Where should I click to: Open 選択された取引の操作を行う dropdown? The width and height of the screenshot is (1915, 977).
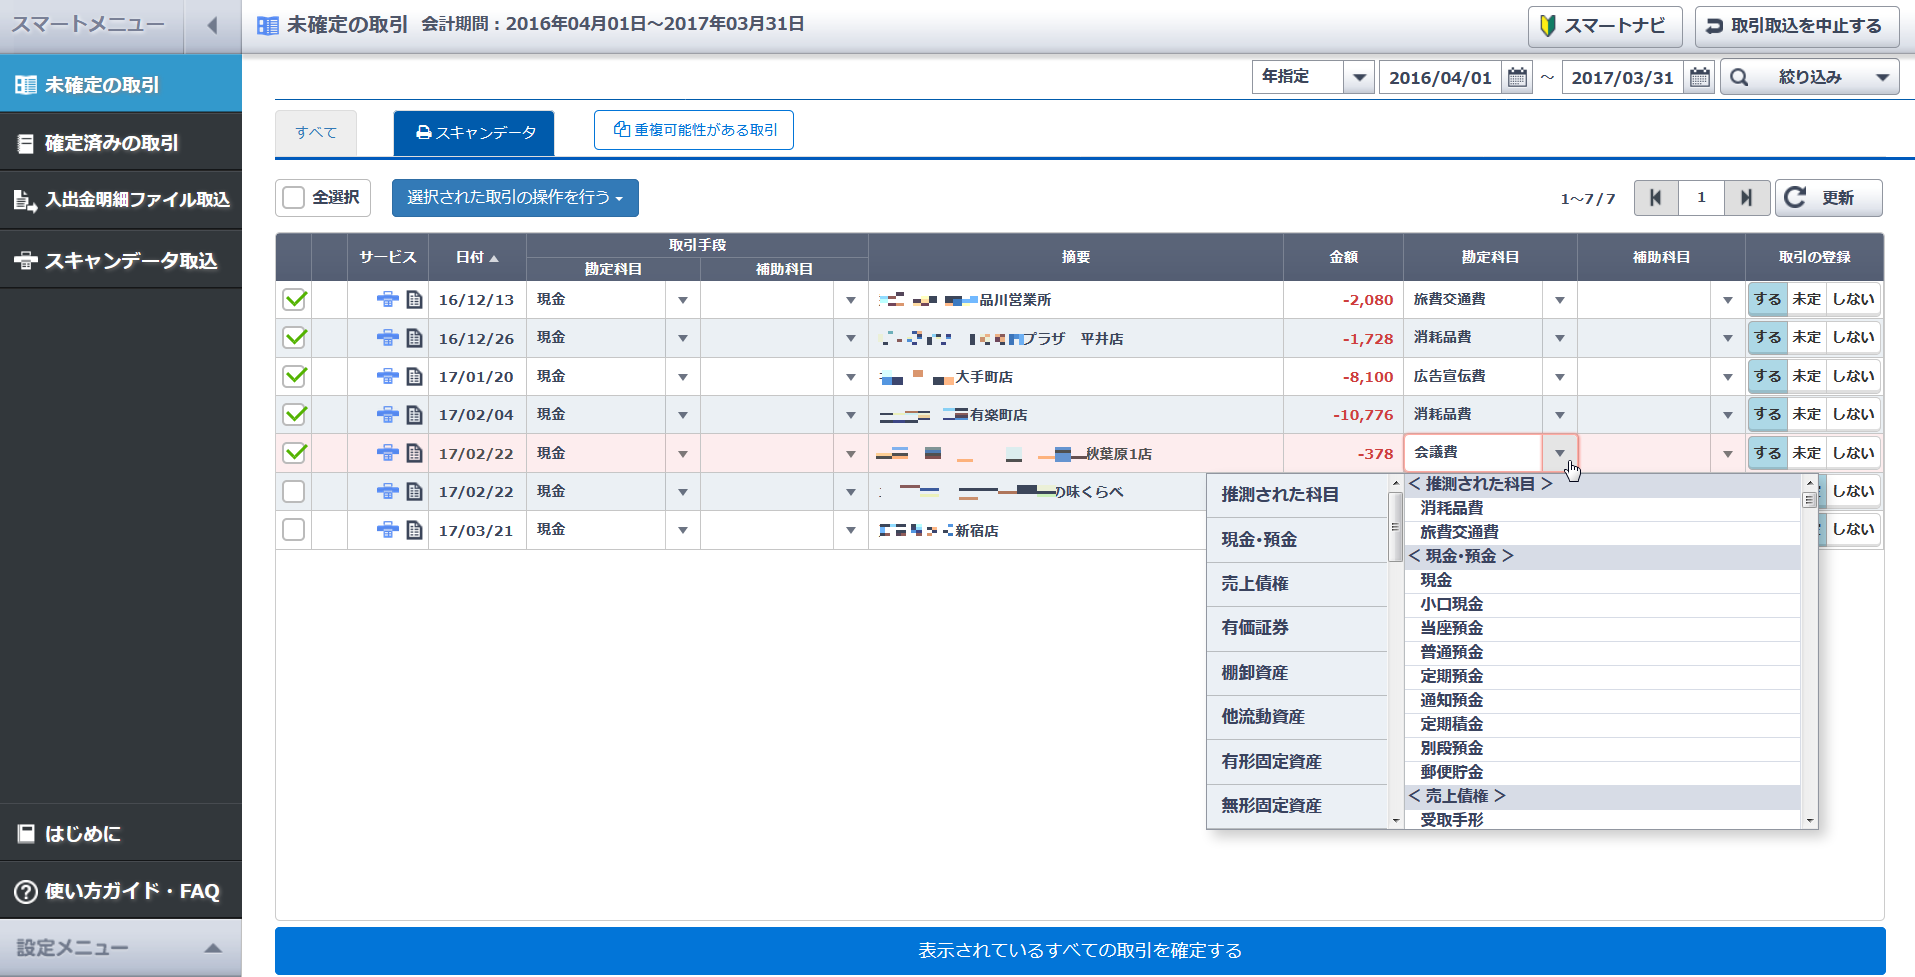click(x=515, y=198)
